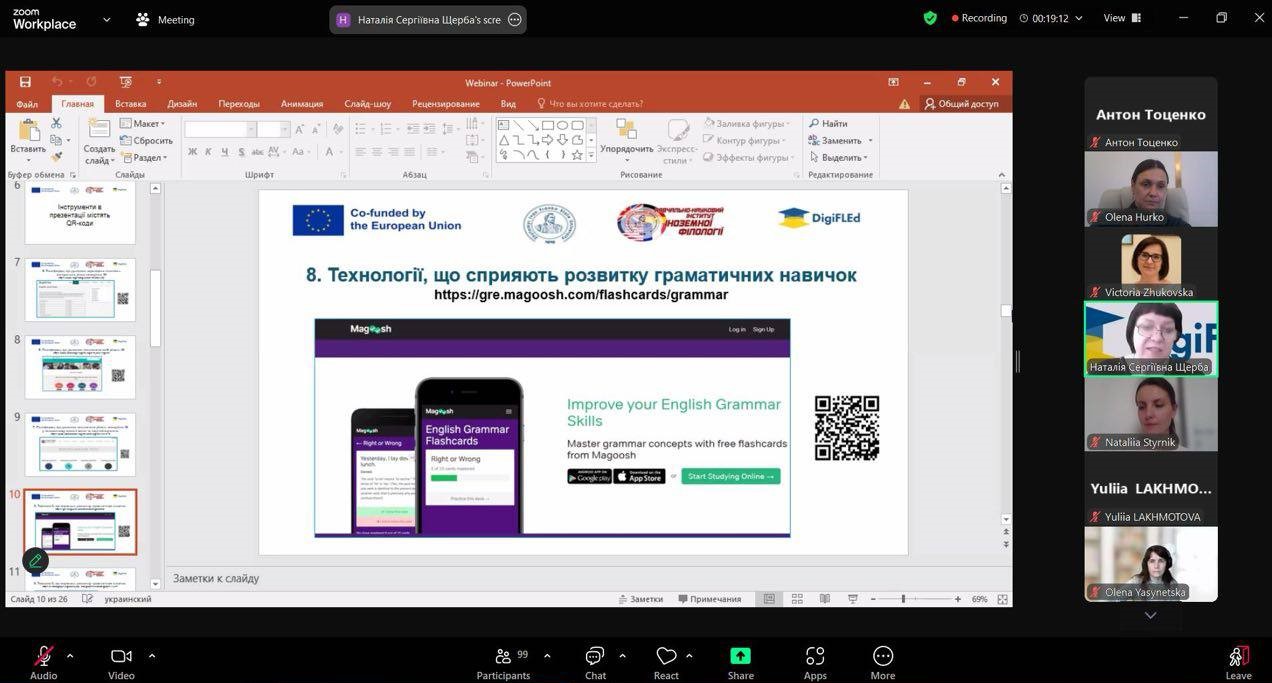Click the Упорядочить arrange icon

(627, 130)
